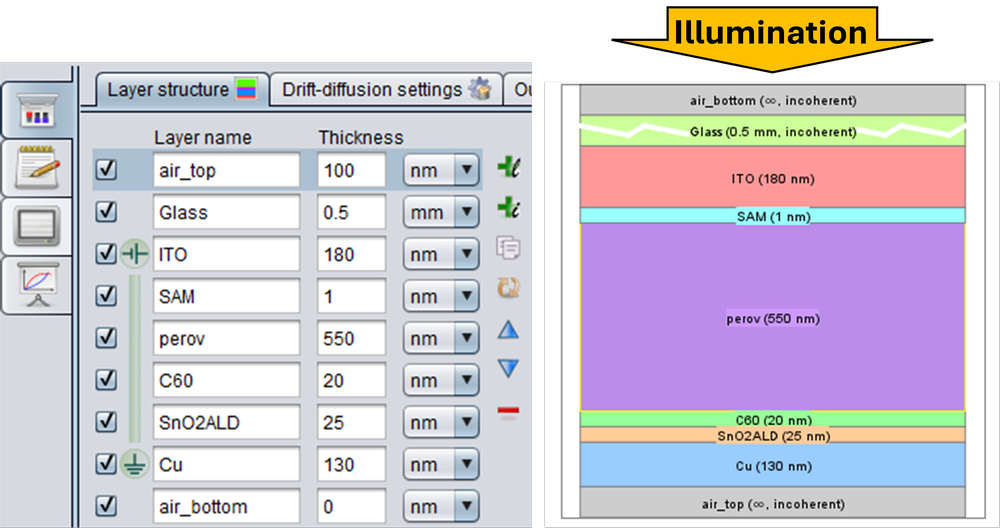Viewport: 1000px width, 528px height.
Task: Click the Cu thickness field showing 130
Action: coord(351,465)
